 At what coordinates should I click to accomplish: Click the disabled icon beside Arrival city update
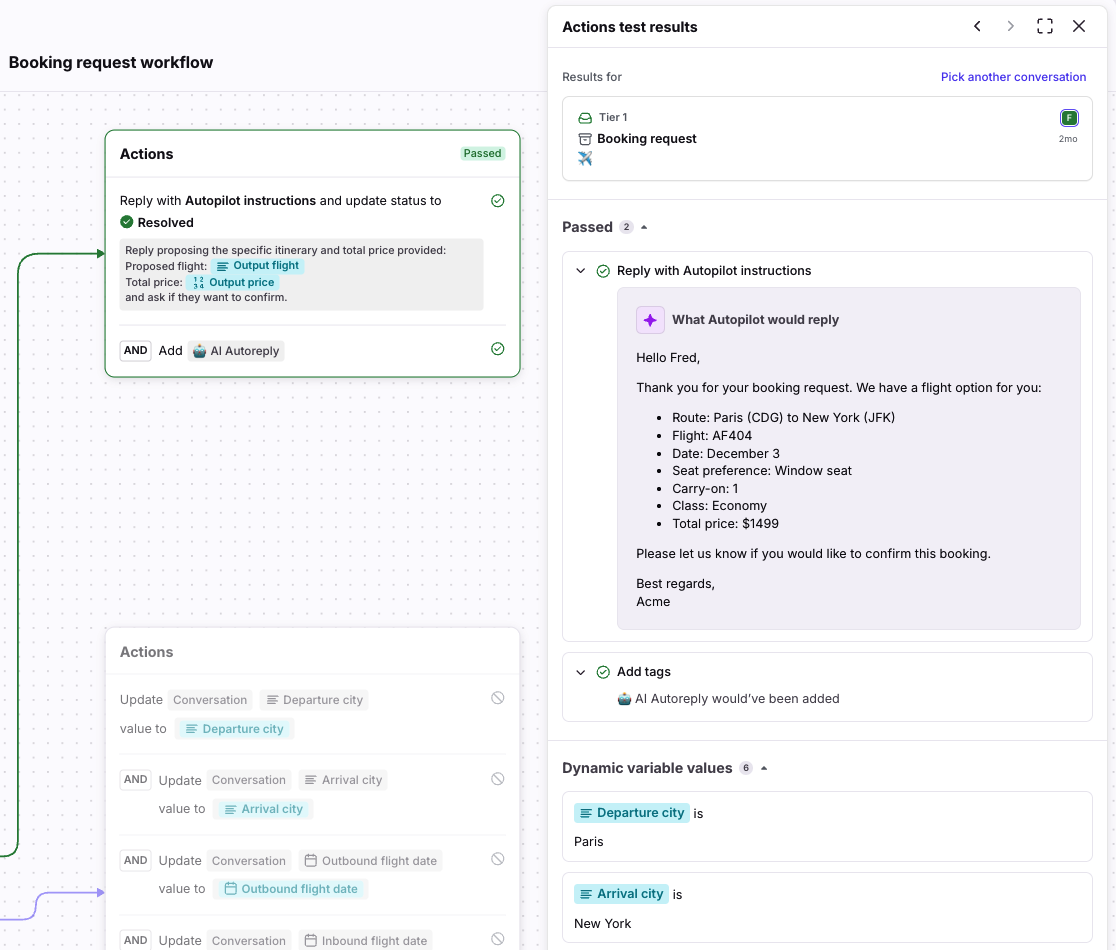[x=497, y=779]
